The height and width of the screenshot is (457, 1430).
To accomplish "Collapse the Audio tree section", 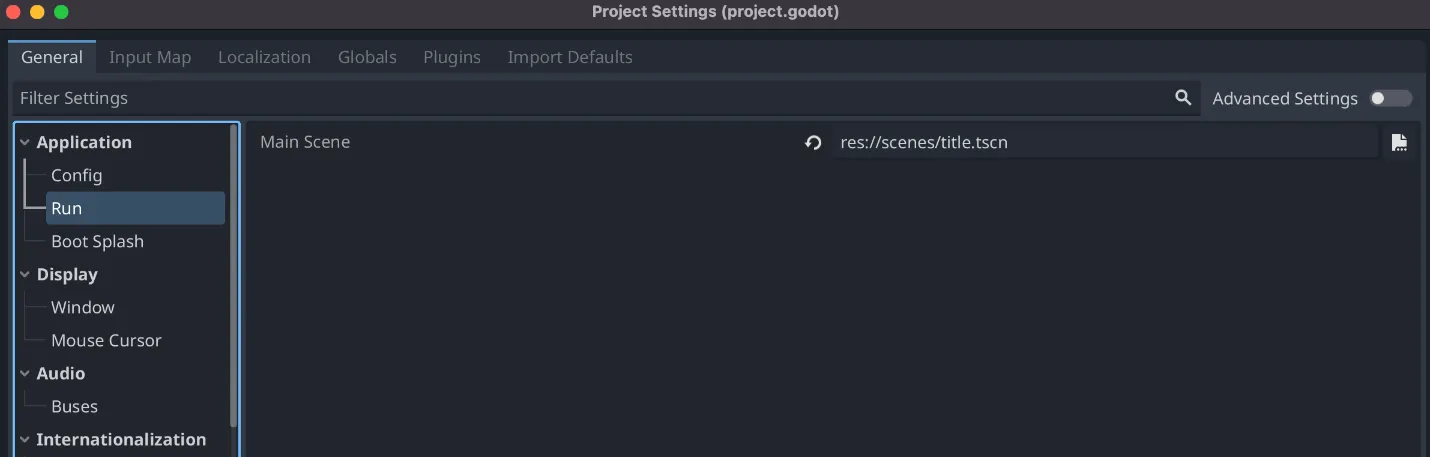I will pos(25,374).
